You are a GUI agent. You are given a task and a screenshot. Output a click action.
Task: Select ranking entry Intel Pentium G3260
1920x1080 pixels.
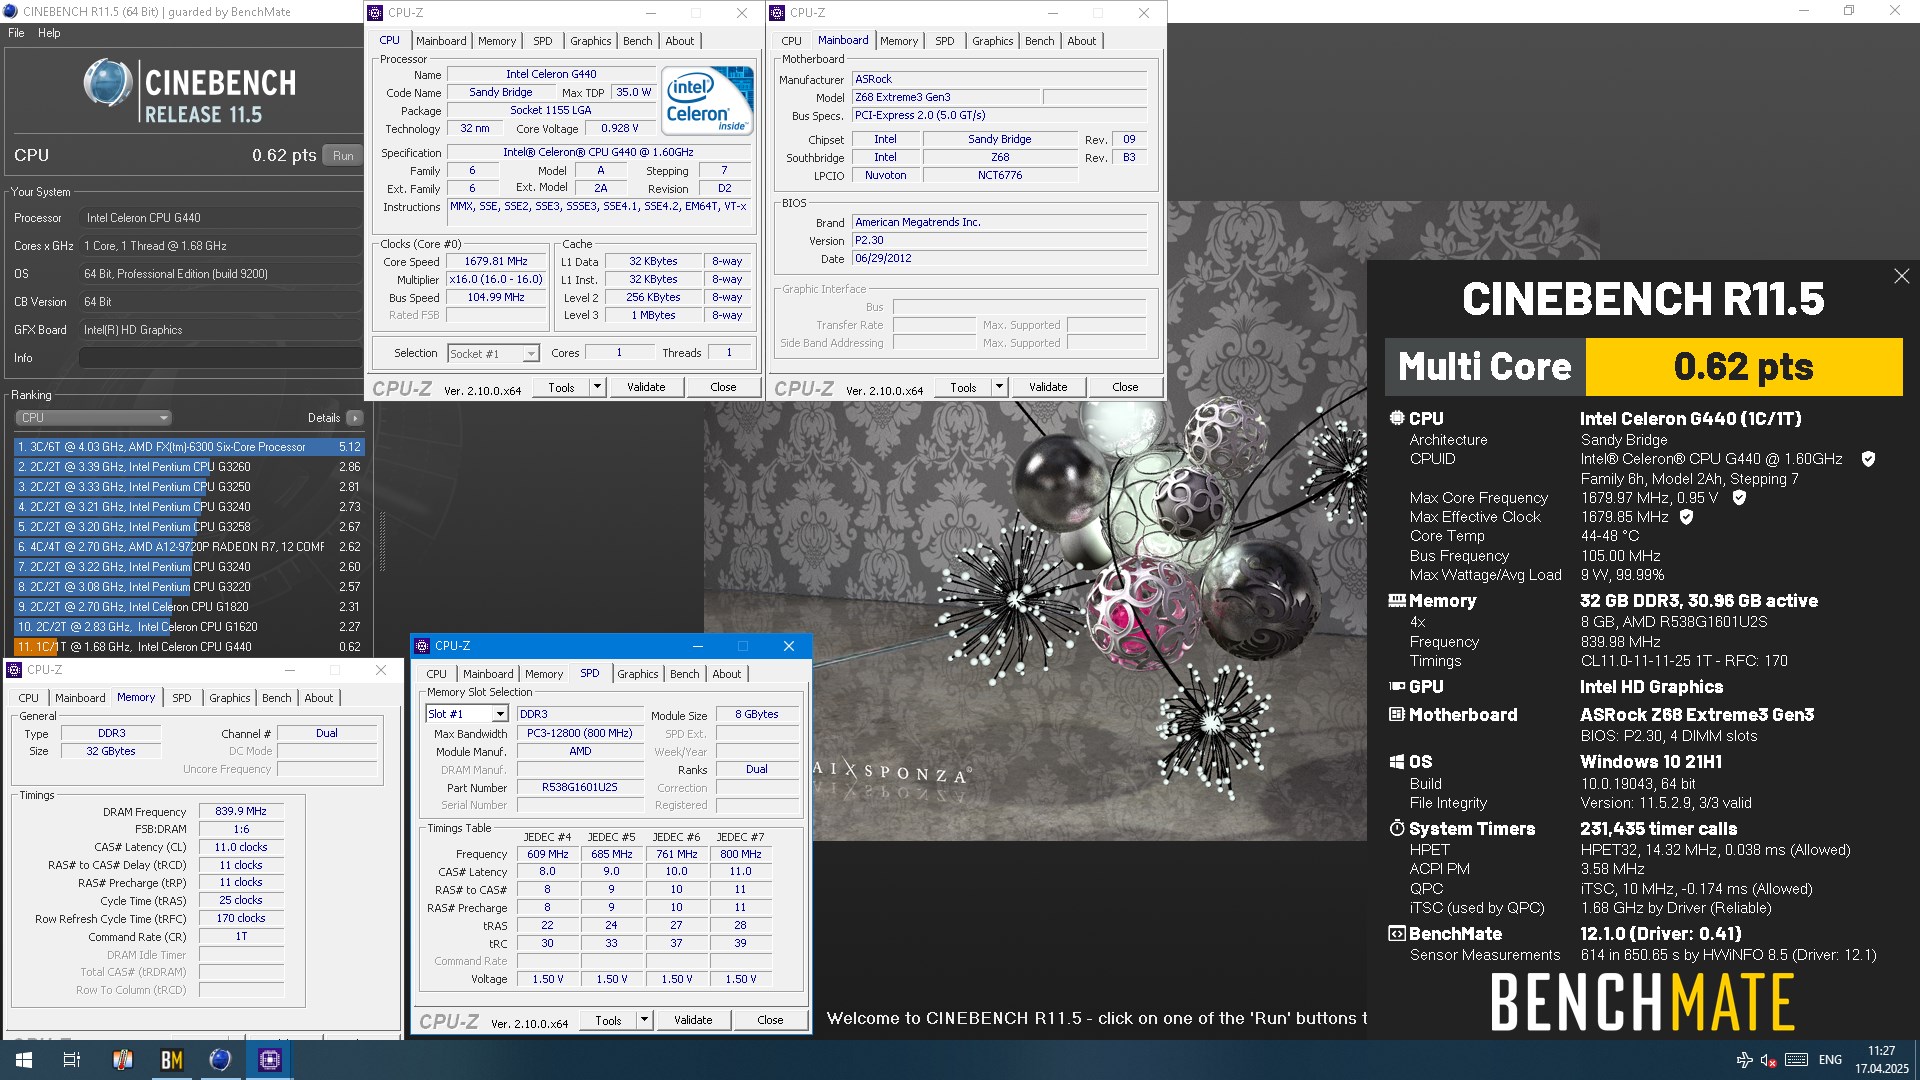189,467
